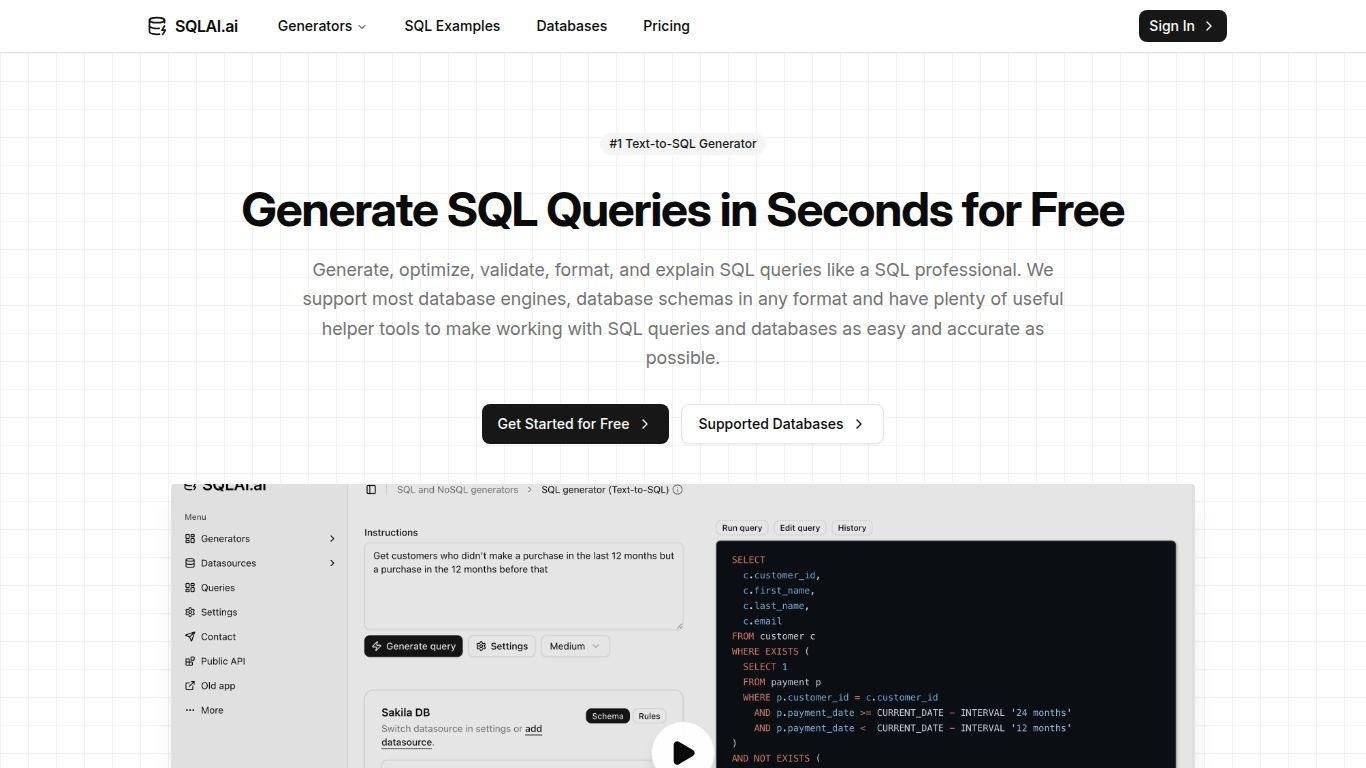Click the info icon beside SQL generator title
Screen dimensions: 1366x768
(x=678, y=490)
